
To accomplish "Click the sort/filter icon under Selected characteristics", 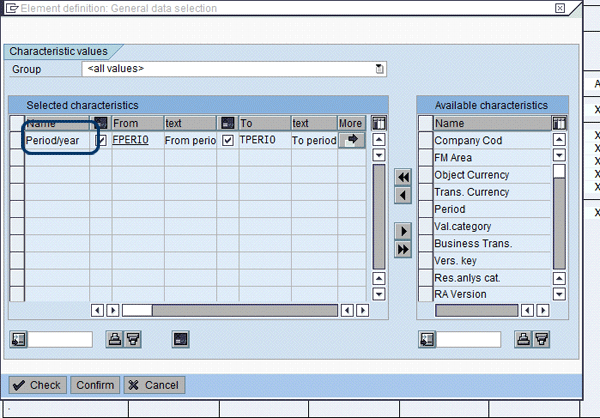I will click(x=133, y=340).
